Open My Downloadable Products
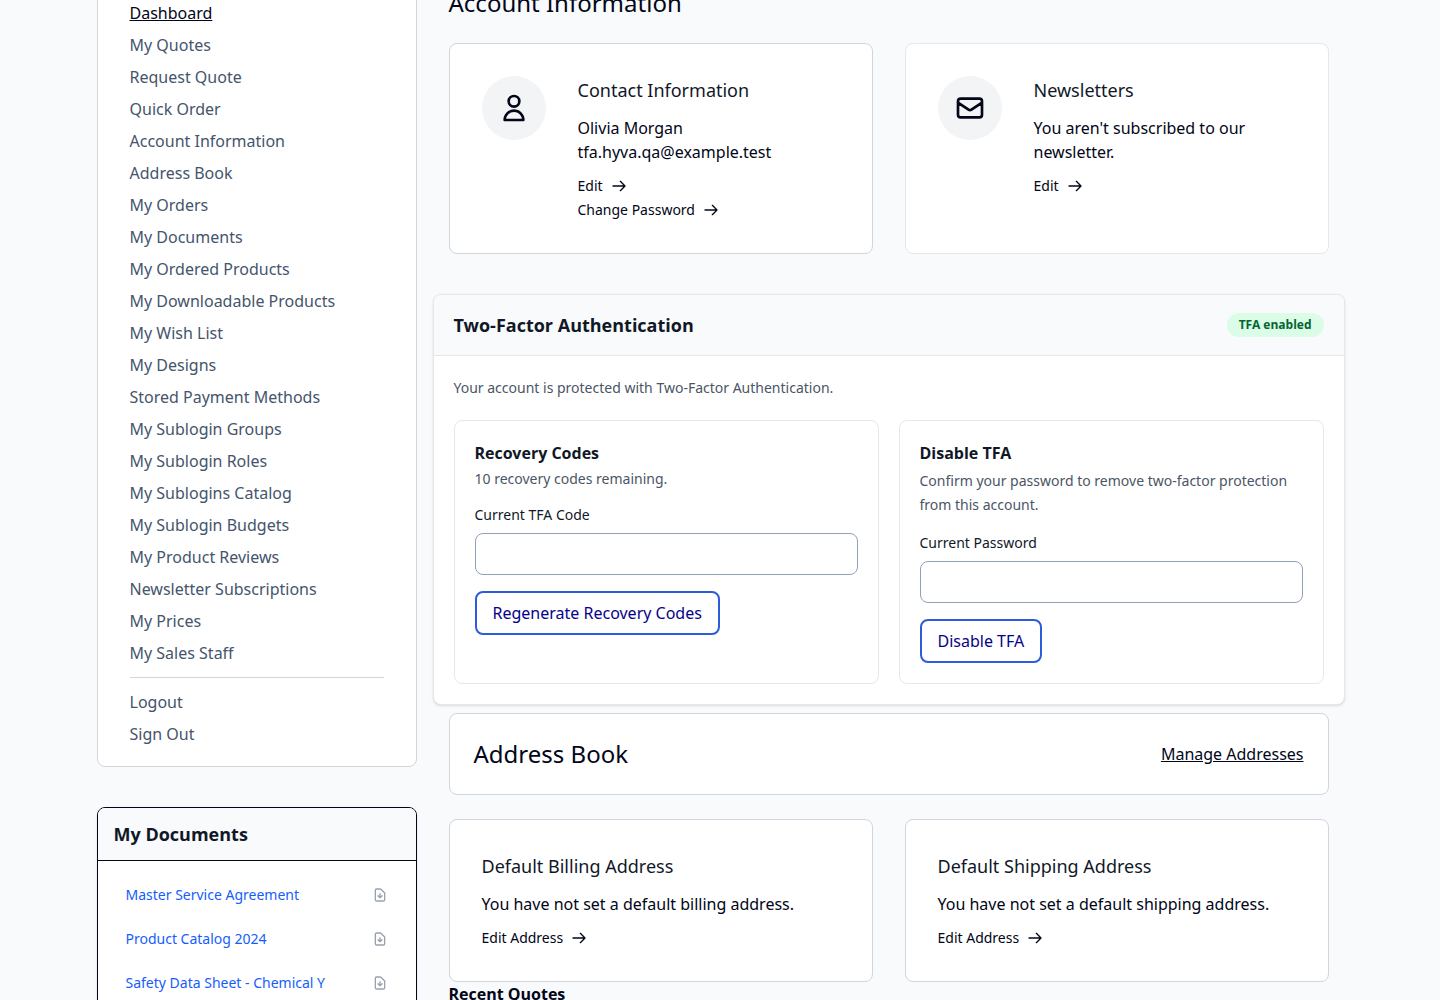The height and width of the screenshot is (1000, 1440). point(232,301)
